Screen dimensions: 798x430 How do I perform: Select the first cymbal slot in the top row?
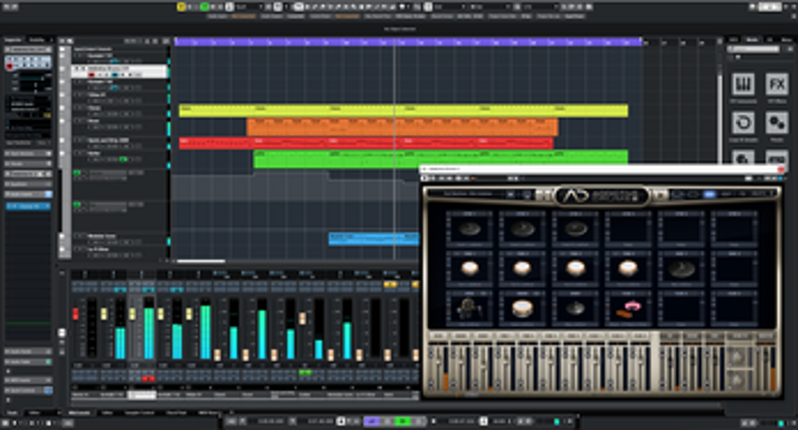[469, 229]
